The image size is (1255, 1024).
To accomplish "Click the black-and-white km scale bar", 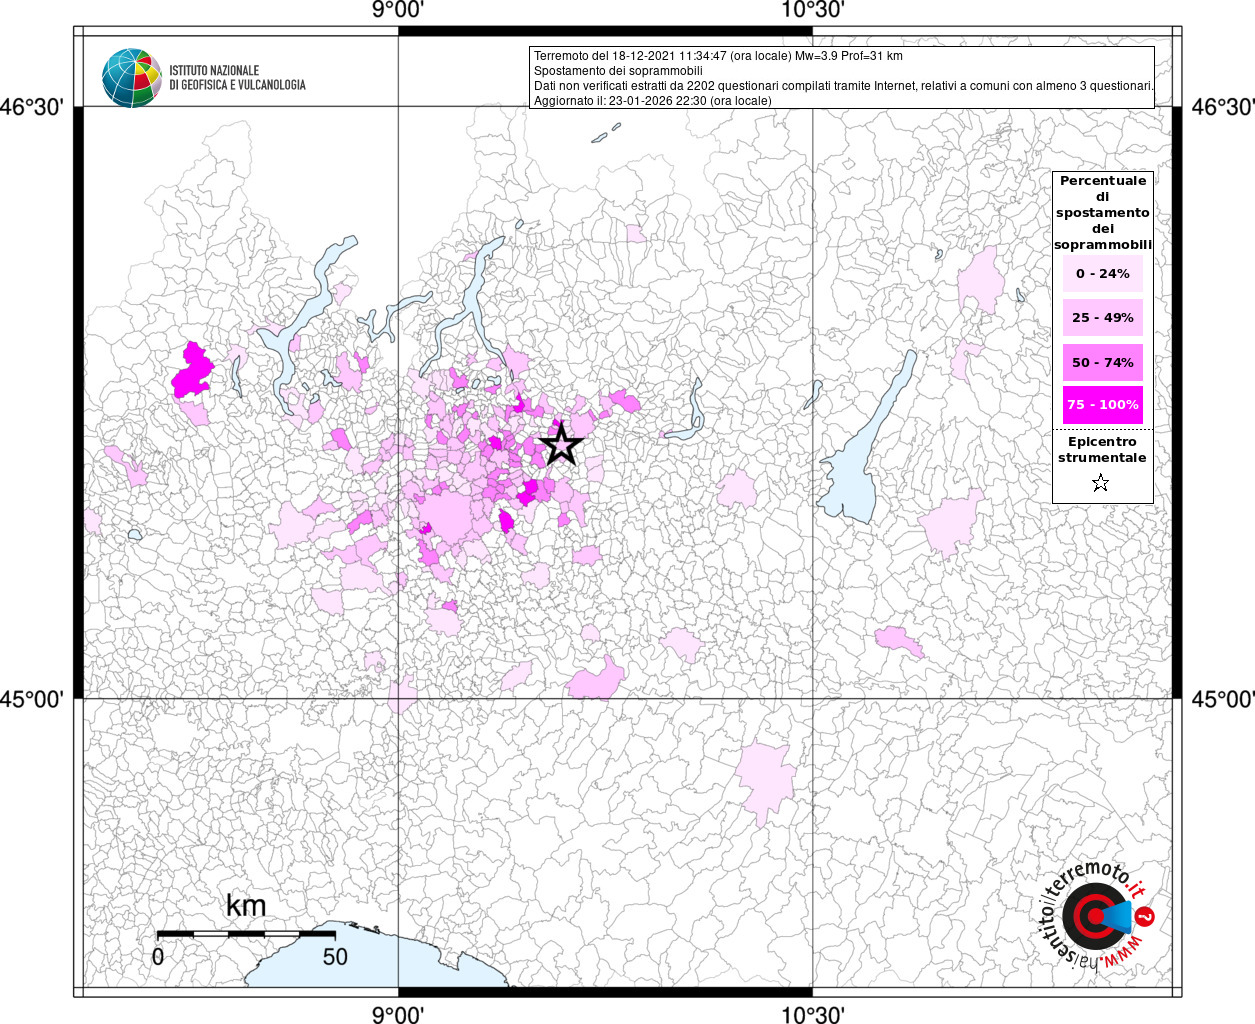I will pyautogui.click(x=246, y=934).
